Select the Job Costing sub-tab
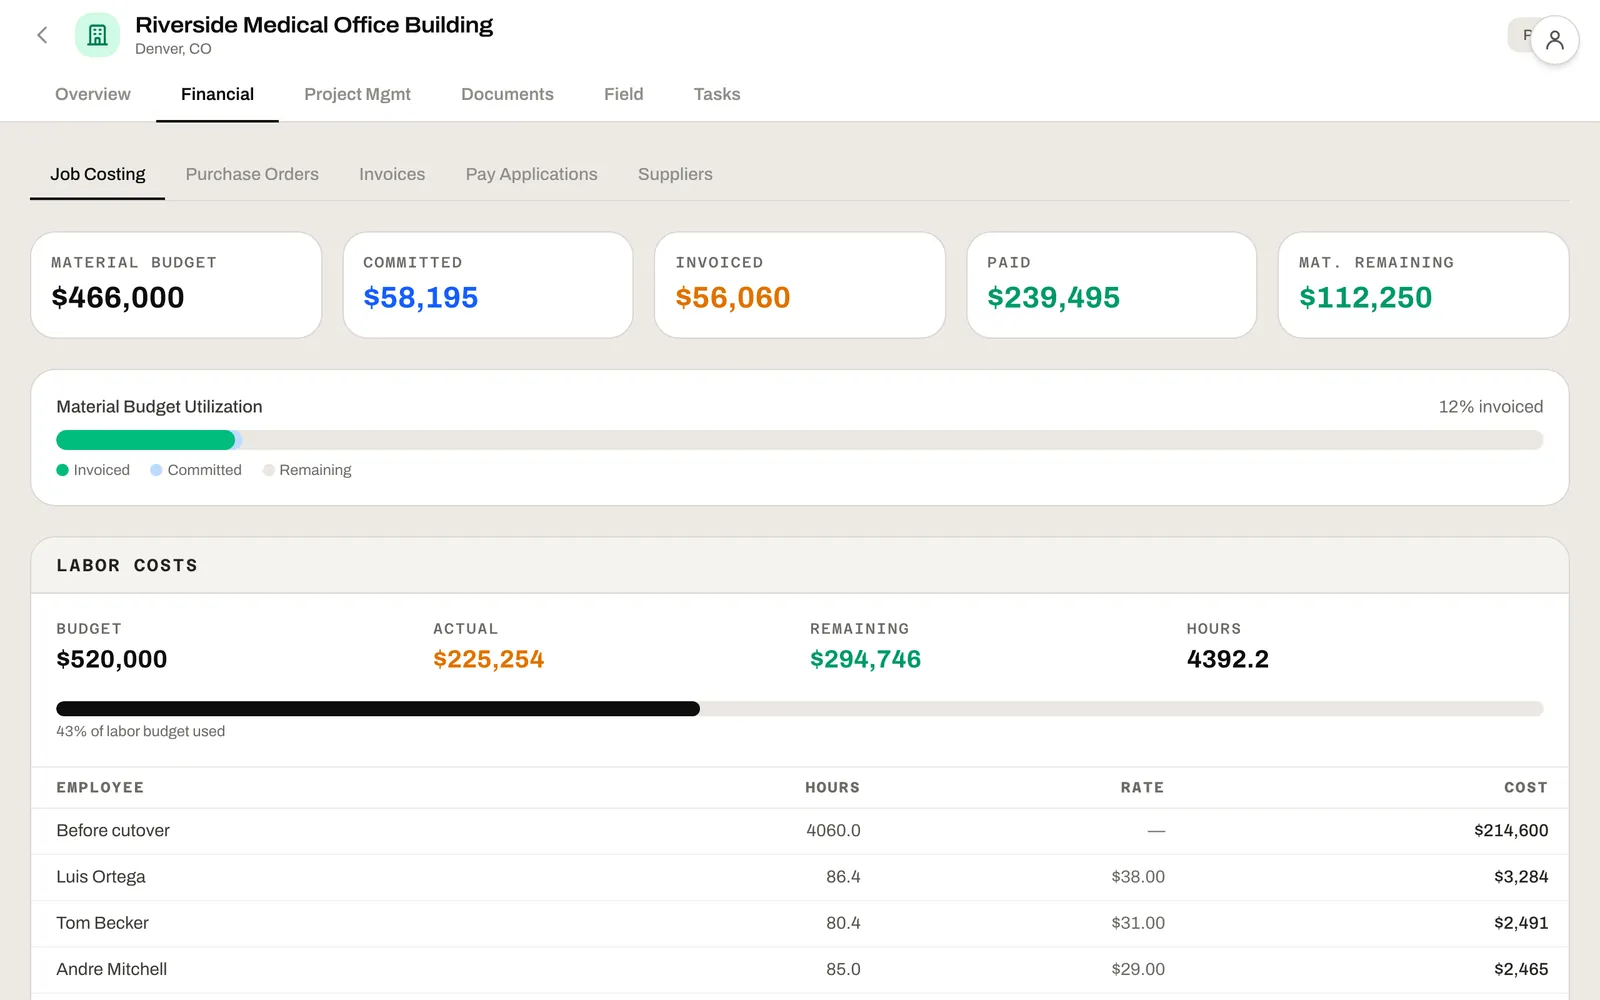 click(x=98, y=174)
